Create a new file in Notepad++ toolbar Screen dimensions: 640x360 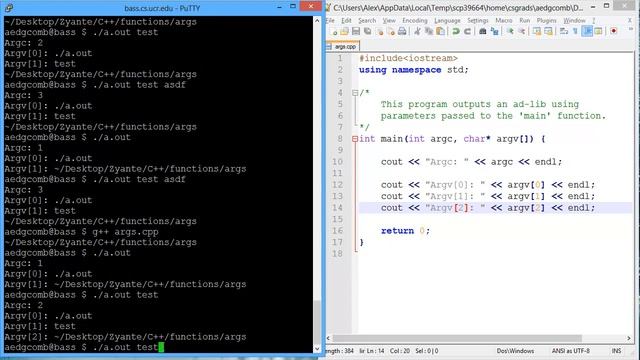333,31
